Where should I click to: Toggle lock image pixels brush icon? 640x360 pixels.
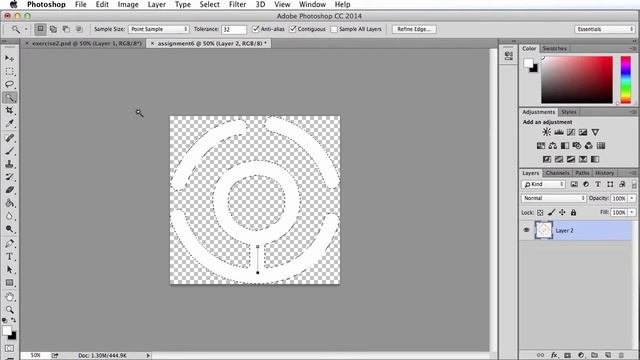tap(551, 213)
